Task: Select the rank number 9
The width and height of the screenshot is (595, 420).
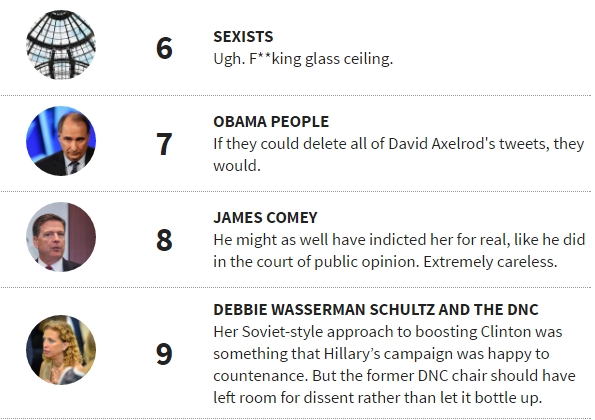Action: tap(164, 354)
